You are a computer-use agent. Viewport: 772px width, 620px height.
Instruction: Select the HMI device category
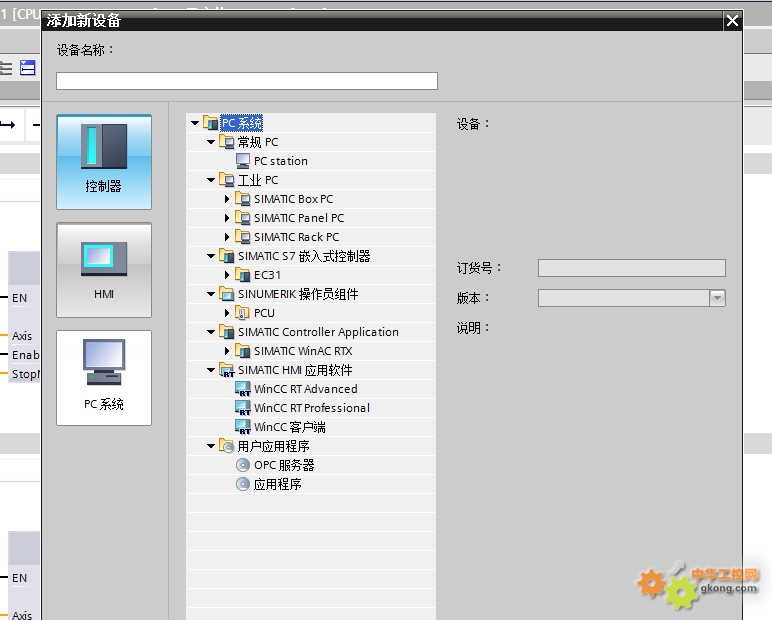pyautogui.click(x=104, y=270)
